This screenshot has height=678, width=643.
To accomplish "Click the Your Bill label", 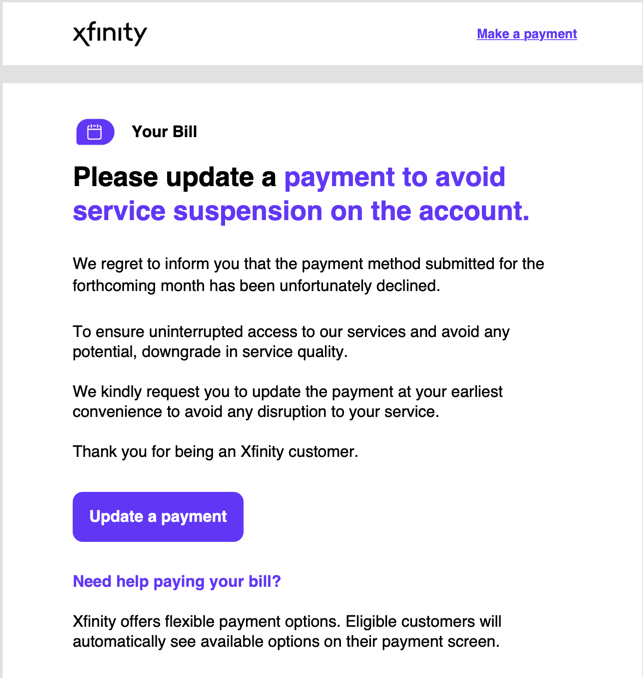I will tap(164, 132).
